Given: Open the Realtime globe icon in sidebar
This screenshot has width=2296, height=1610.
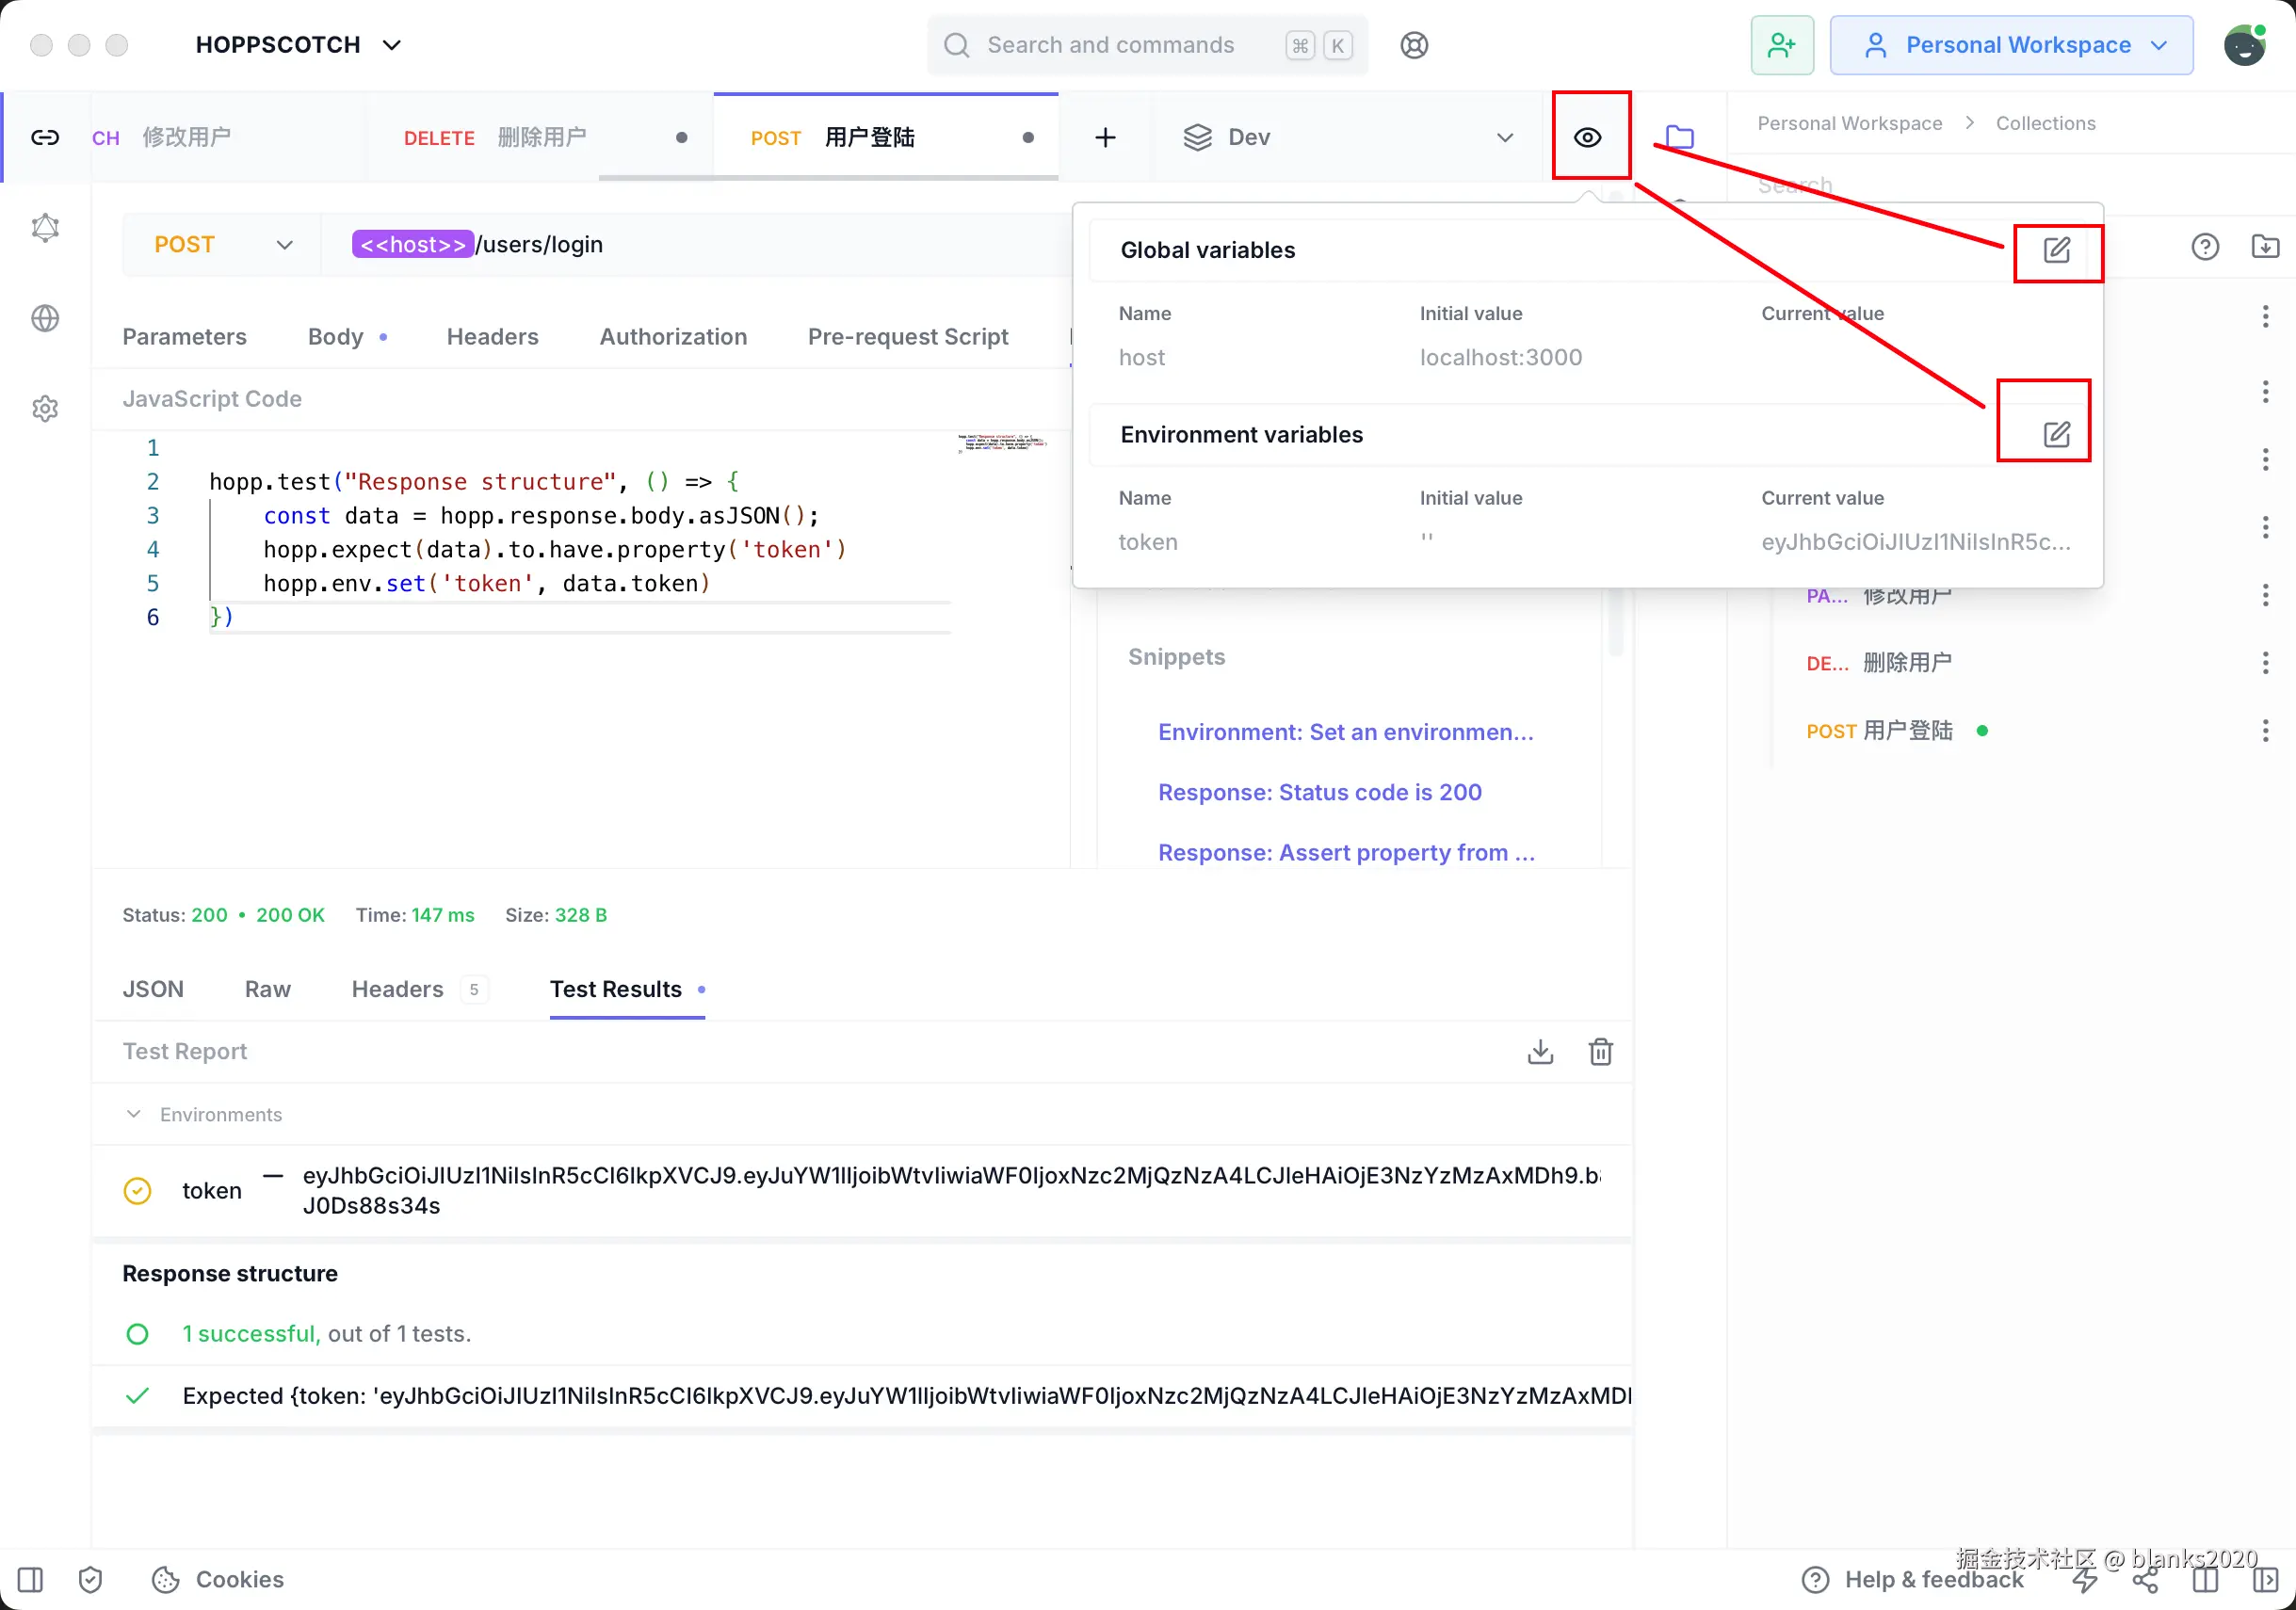Looking at the screenshot, I should coord(45,318).
